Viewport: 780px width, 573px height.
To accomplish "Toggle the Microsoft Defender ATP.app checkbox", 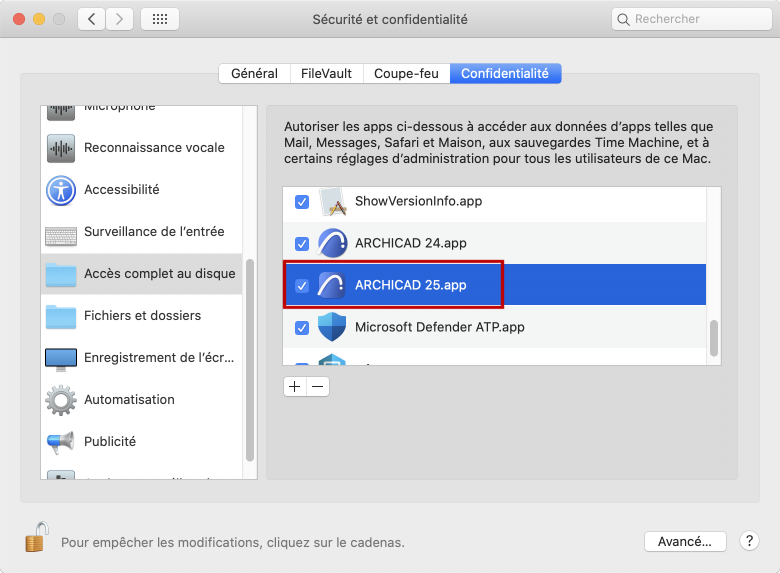I will (302, 328).
